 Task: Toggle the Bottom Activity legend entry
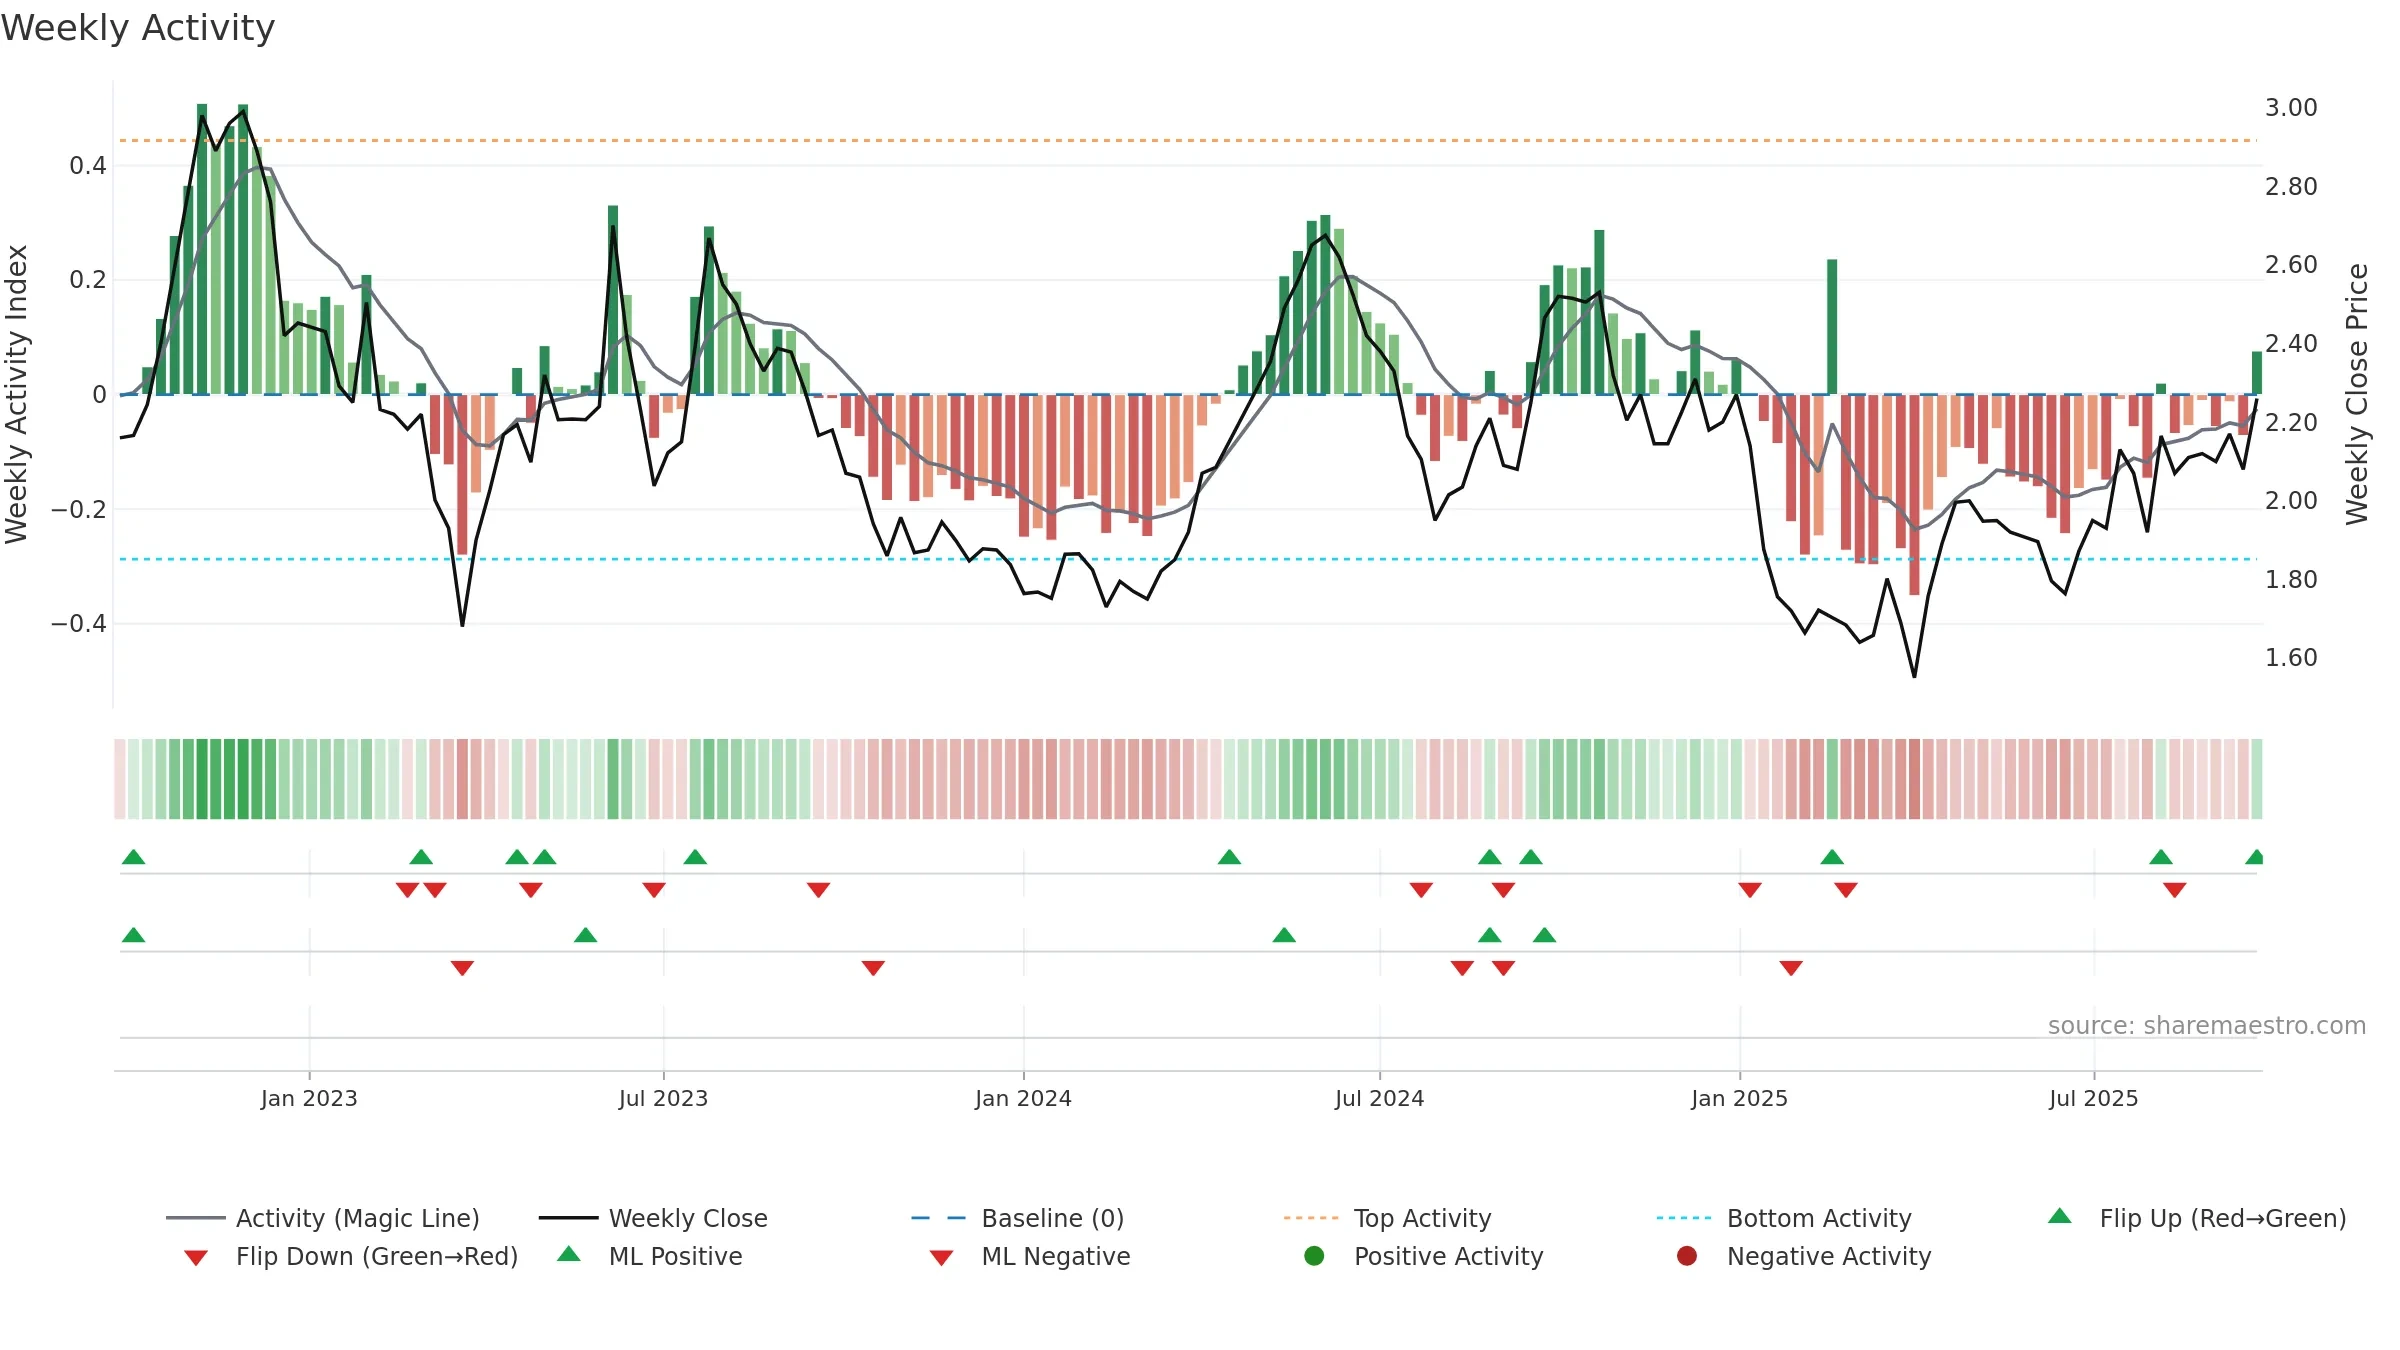1784,1218
